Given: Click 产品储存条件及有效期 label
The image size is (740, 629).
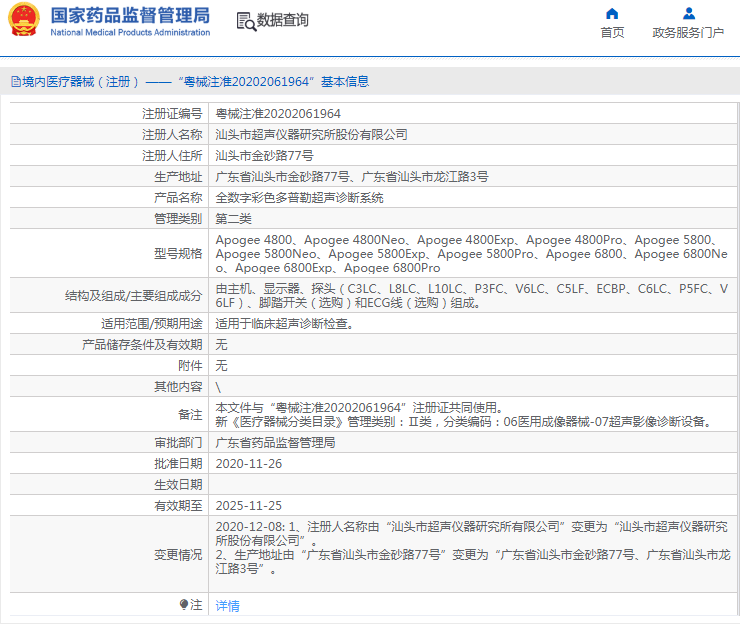Looking at the screenshot, I should point(142,345).
